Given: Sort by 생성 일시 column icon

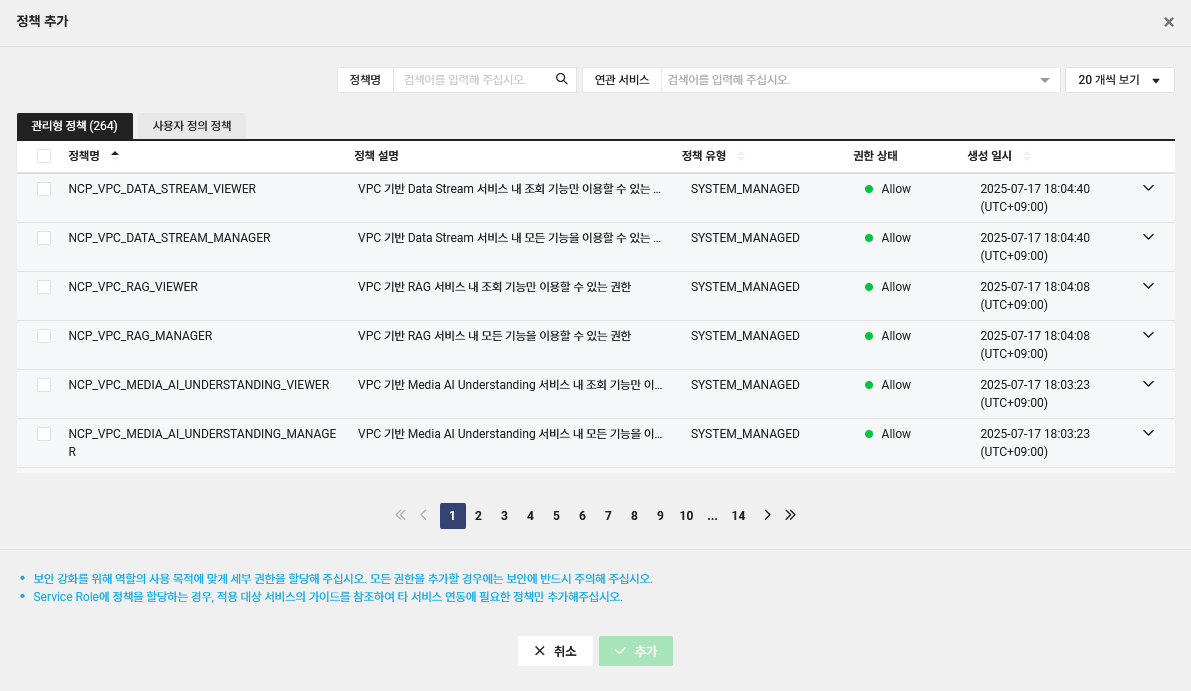Looking at the screenshot, I should point(1027,156).
